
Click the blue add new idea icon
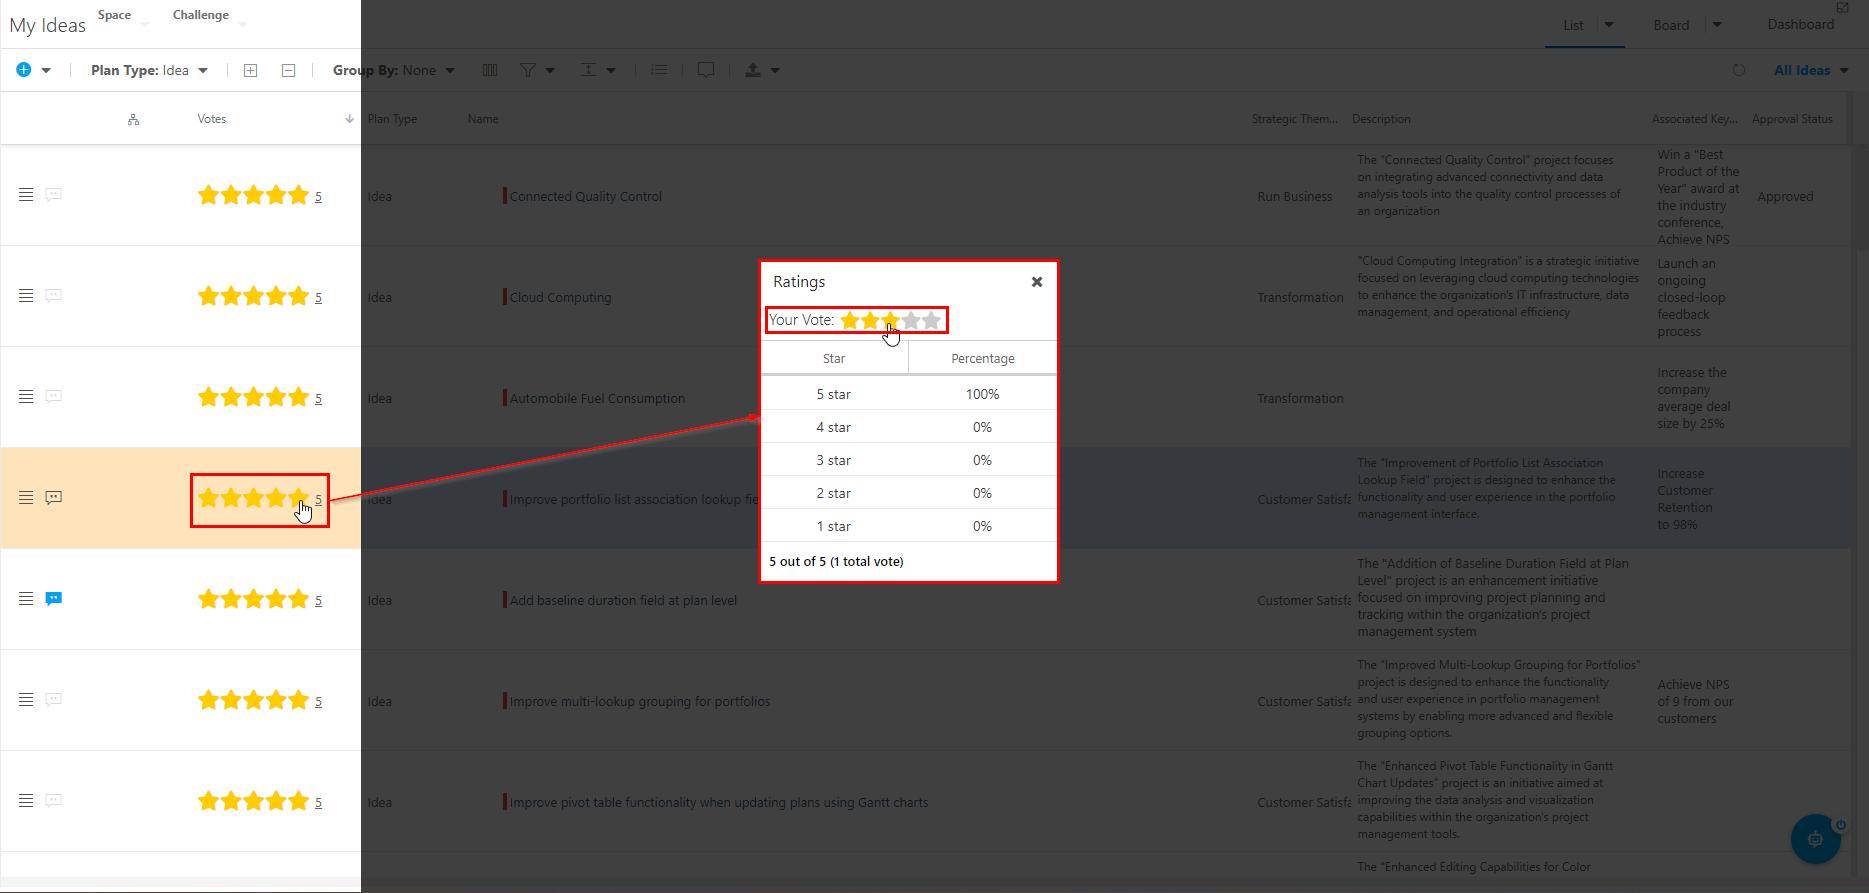pos(24,70)
